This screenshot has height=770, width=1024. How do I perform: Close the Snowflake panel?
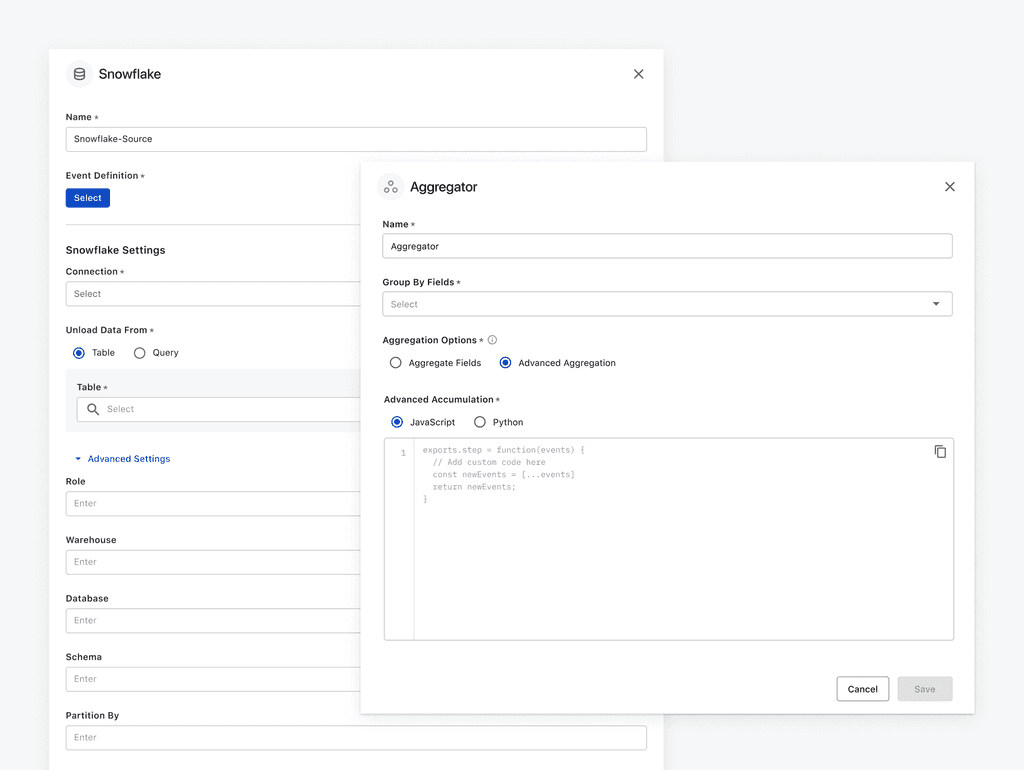[x=639, y=74]
